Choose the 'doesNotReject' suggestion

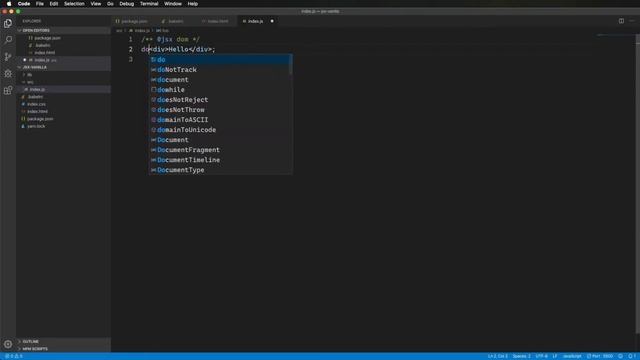220,100
